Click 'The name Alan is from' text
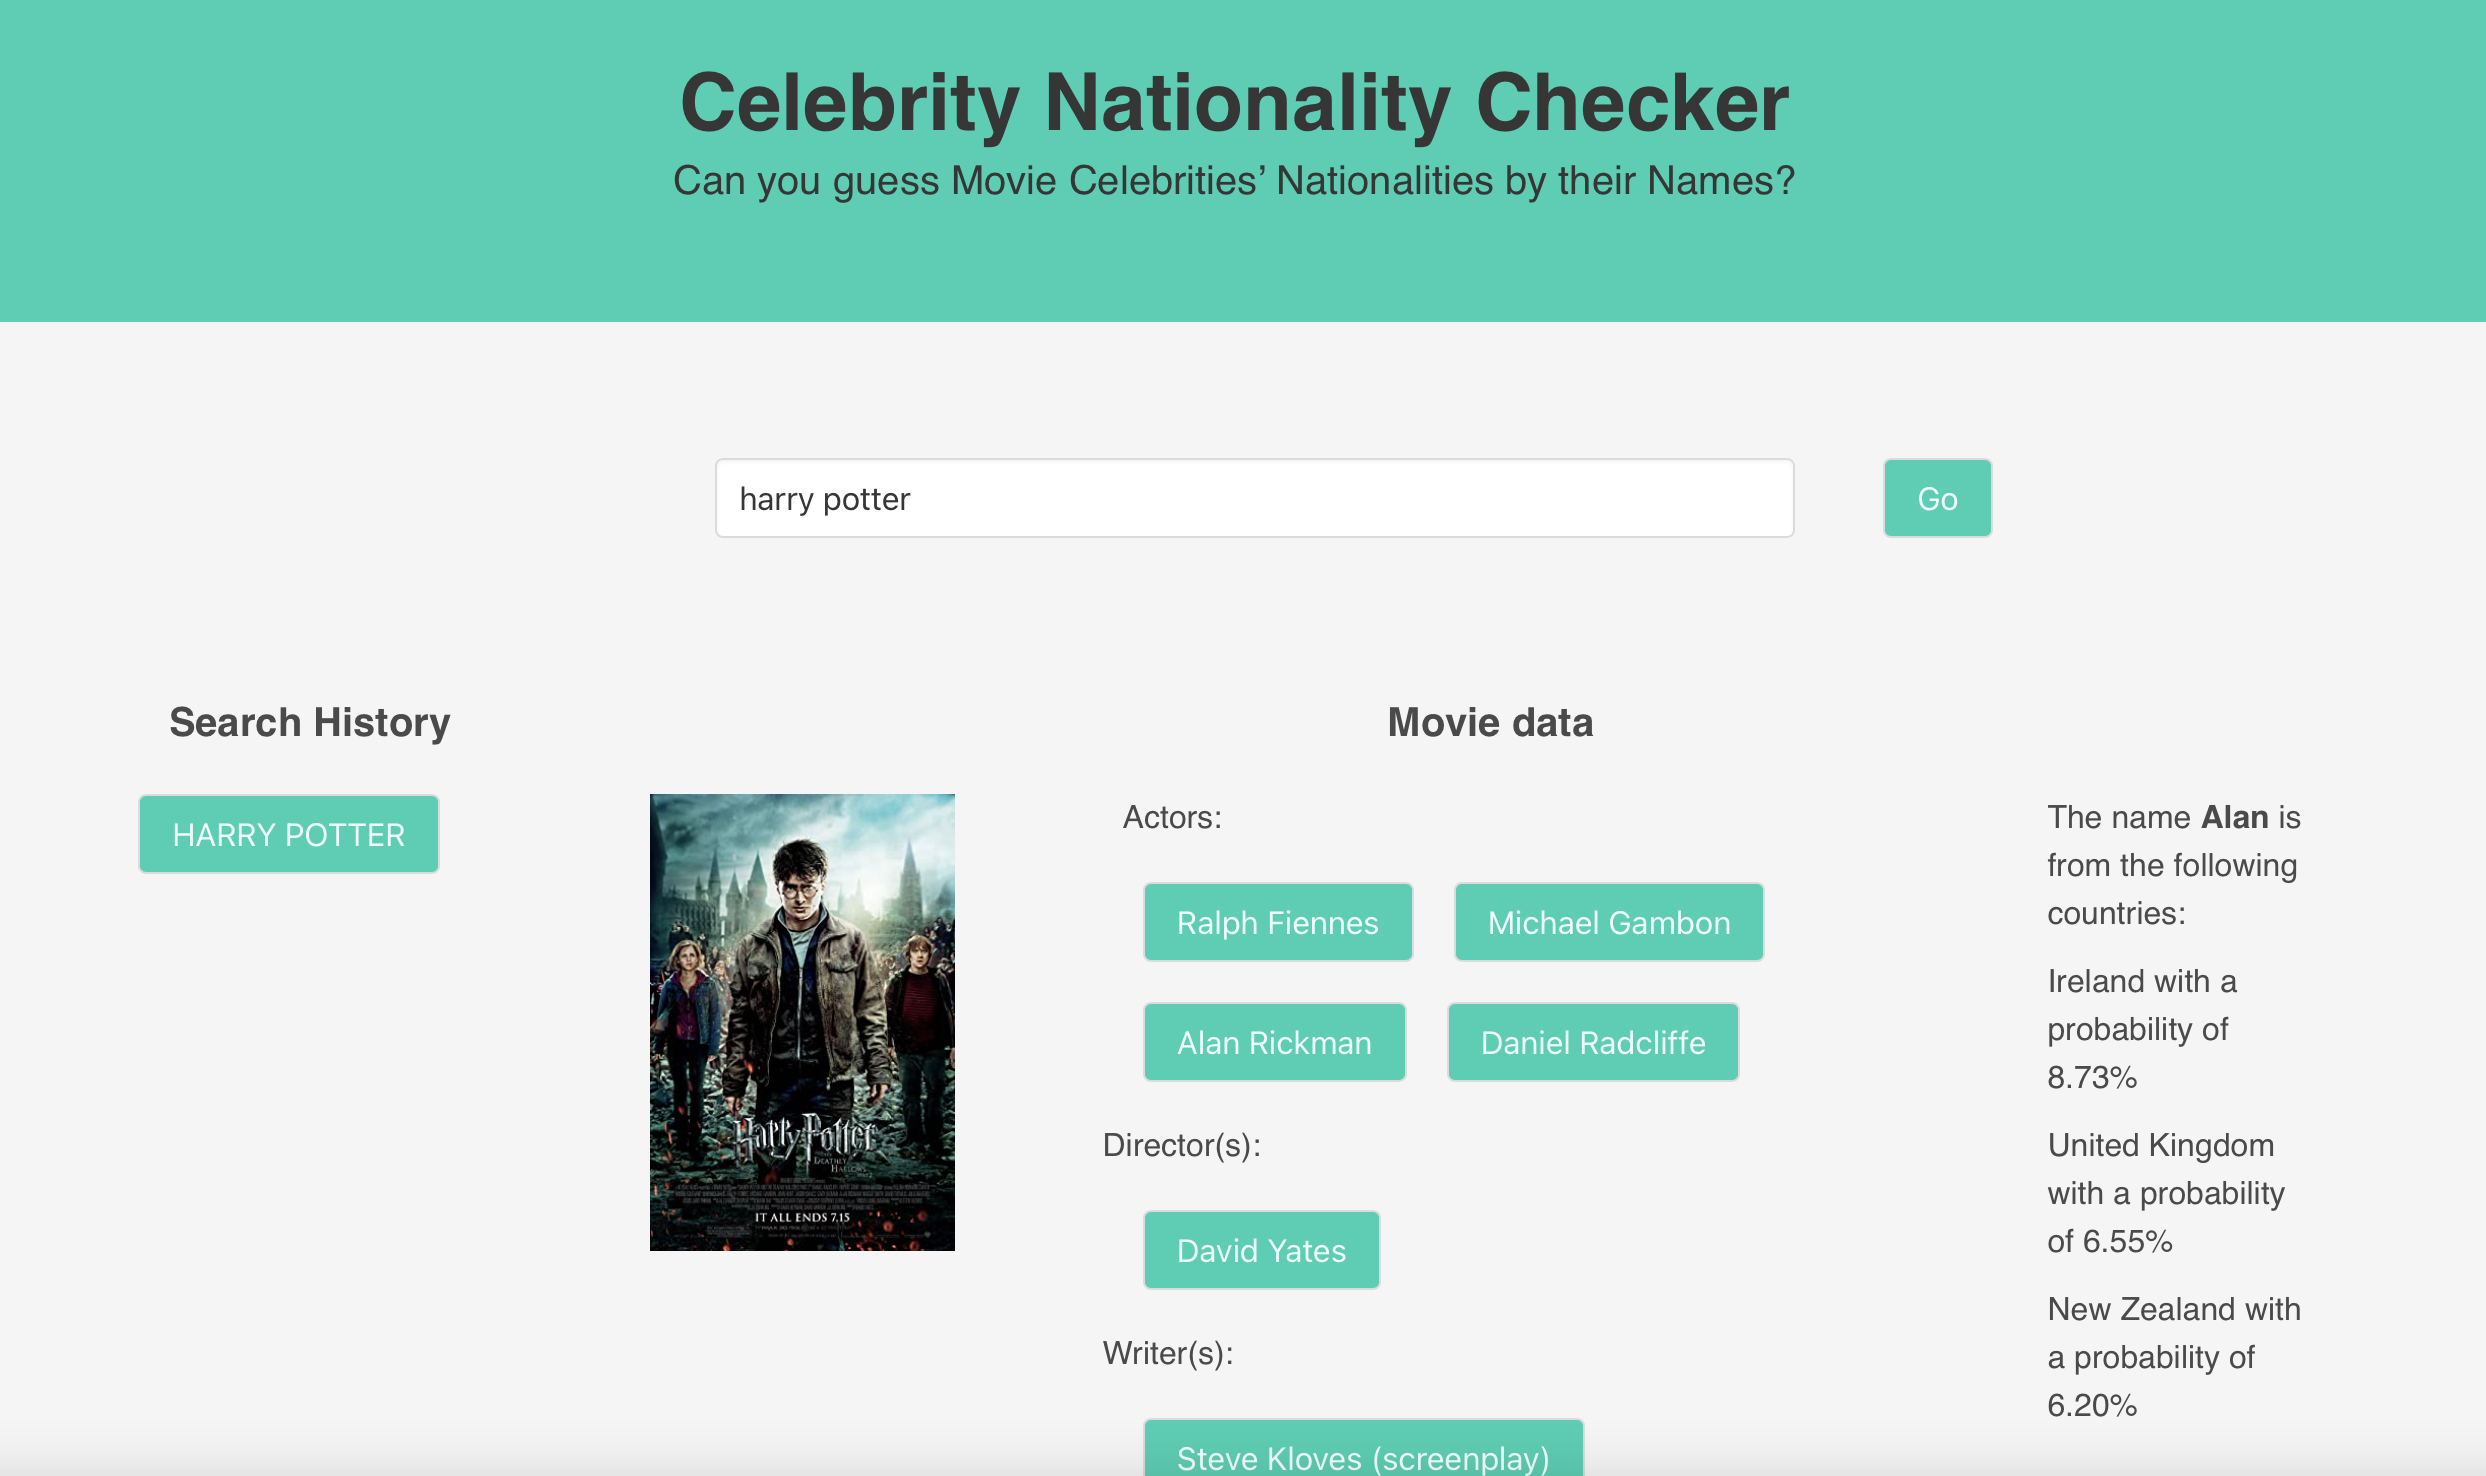Image resolution: width=2486 pixels, height=1476 pixels. pyautogui.click(x=2174, y=865)
